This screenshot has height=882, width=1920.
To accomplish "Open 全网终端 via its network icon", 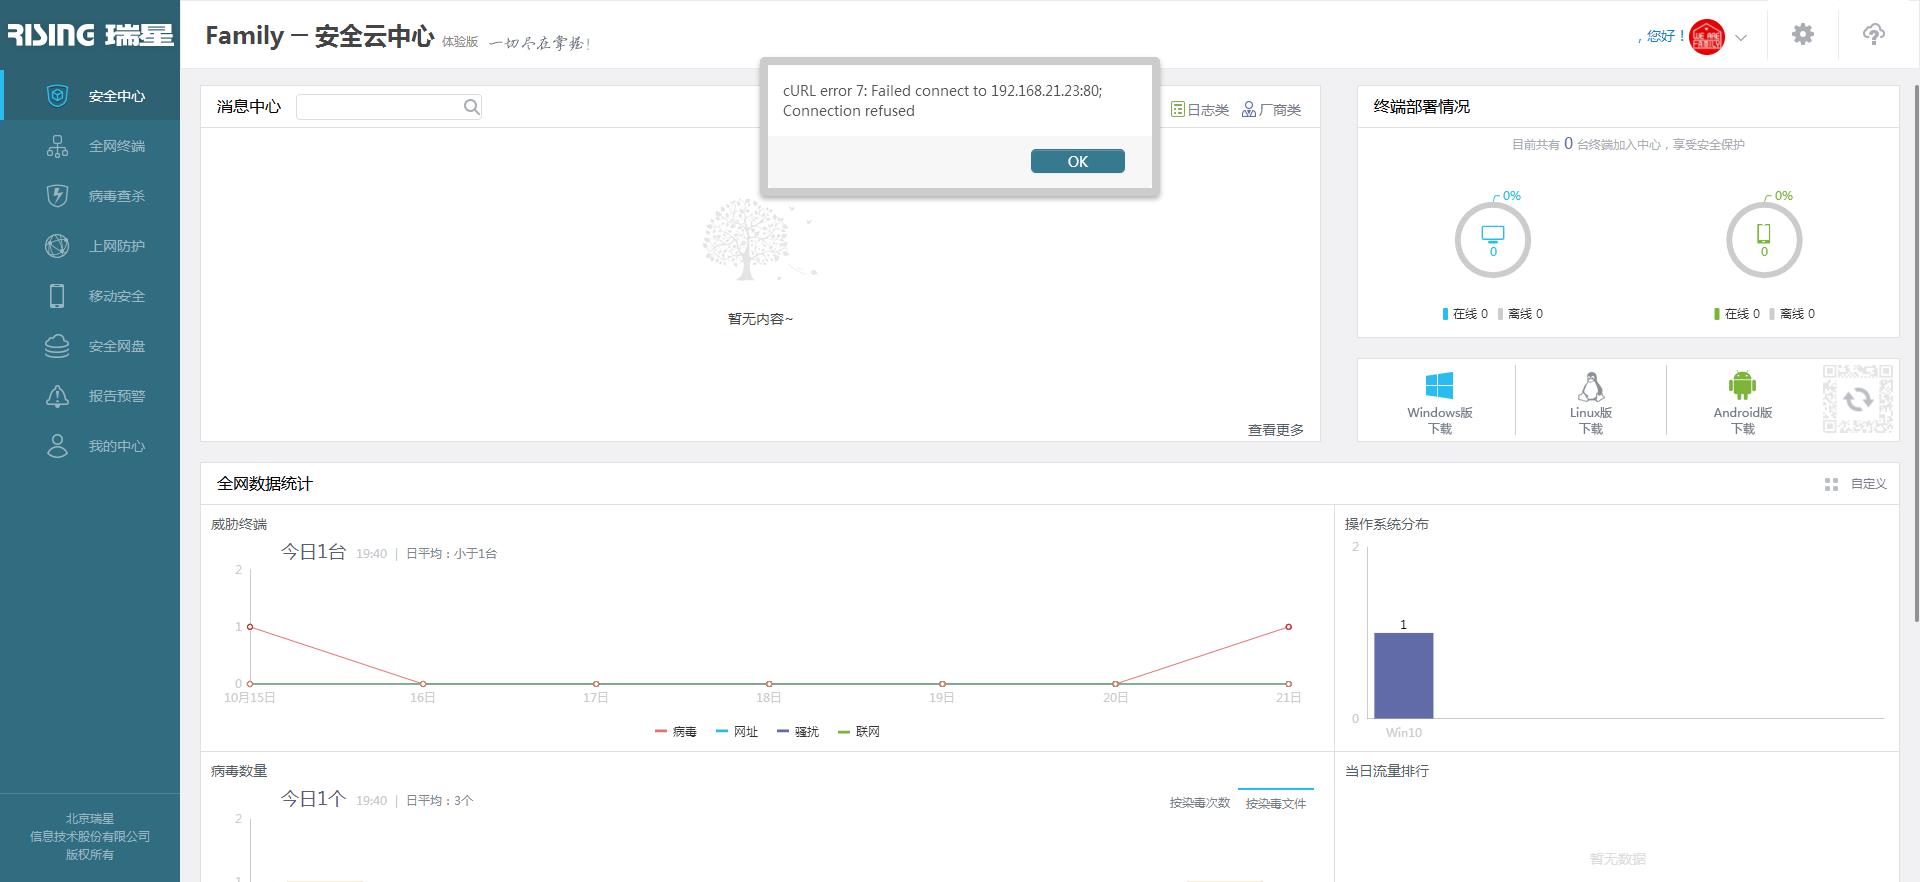I will click(x=58, y=146).
